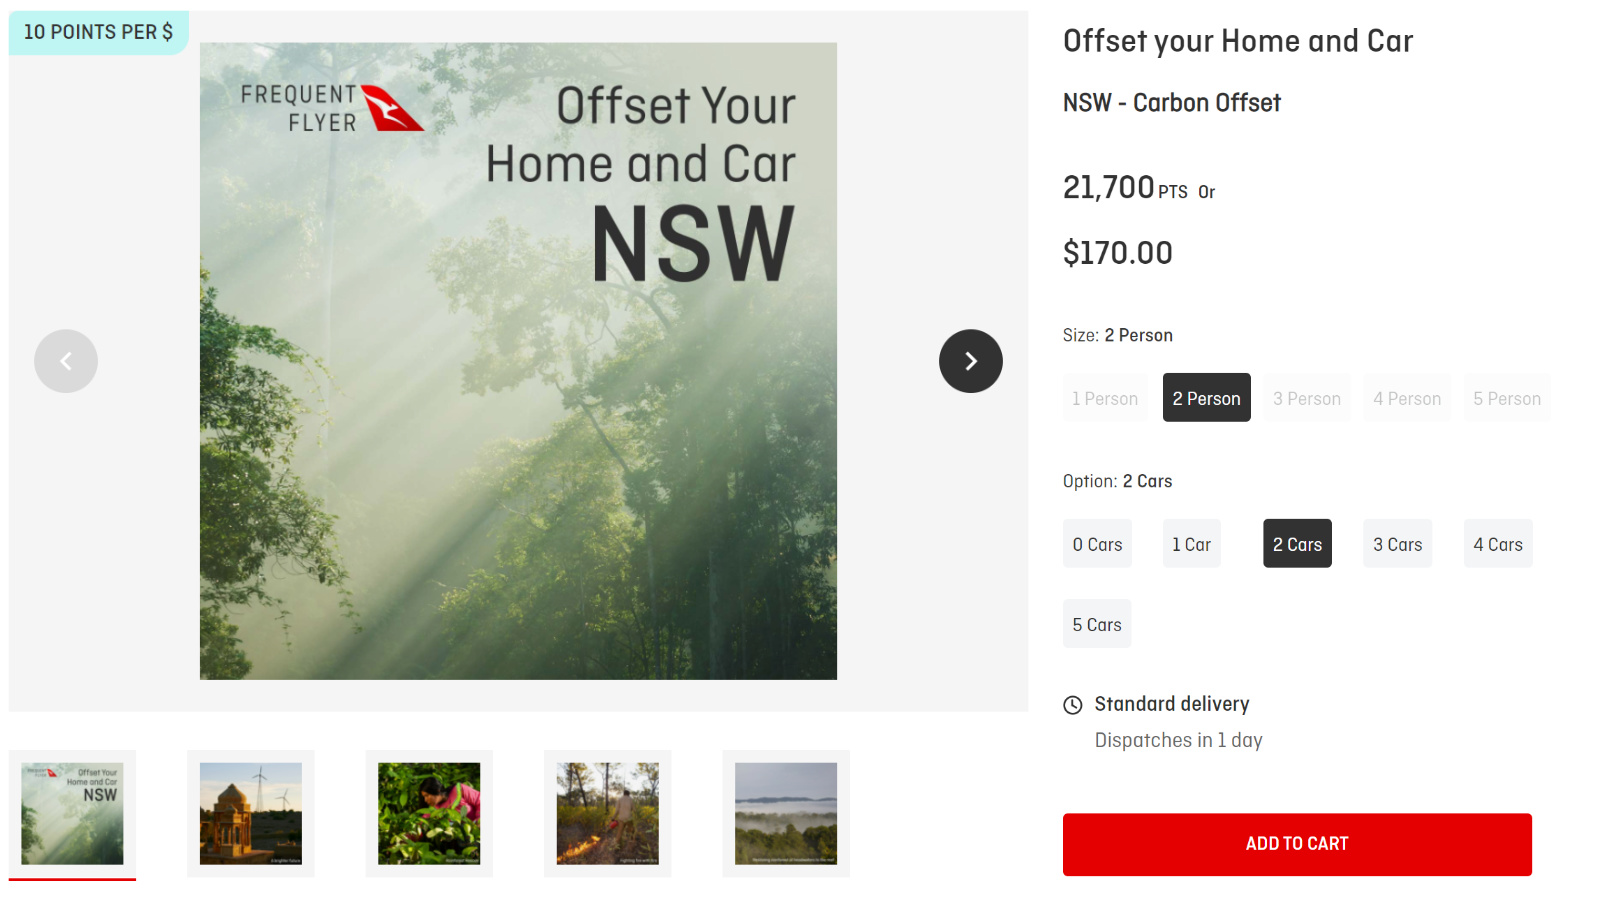Select the 4 Cars option

tap(1498, 544)
